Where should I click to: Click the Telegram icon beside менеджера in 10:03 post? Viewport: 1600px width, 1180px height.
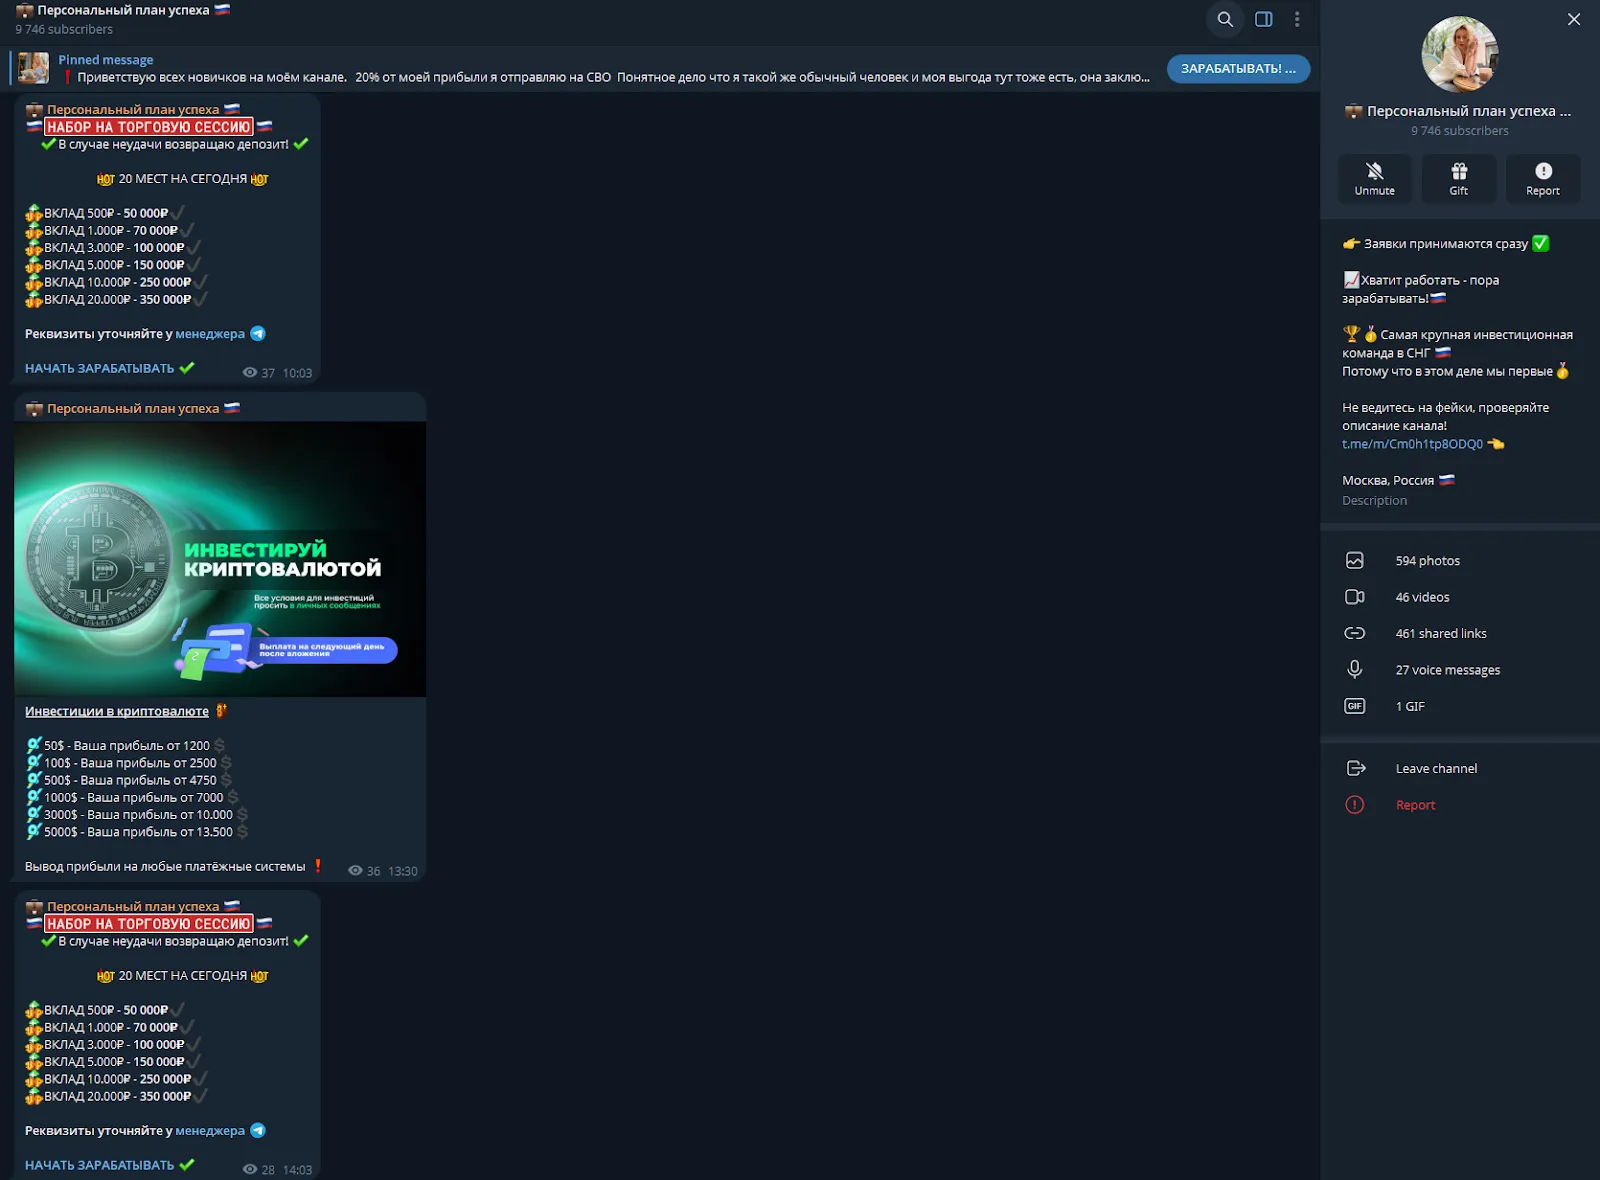258,334
